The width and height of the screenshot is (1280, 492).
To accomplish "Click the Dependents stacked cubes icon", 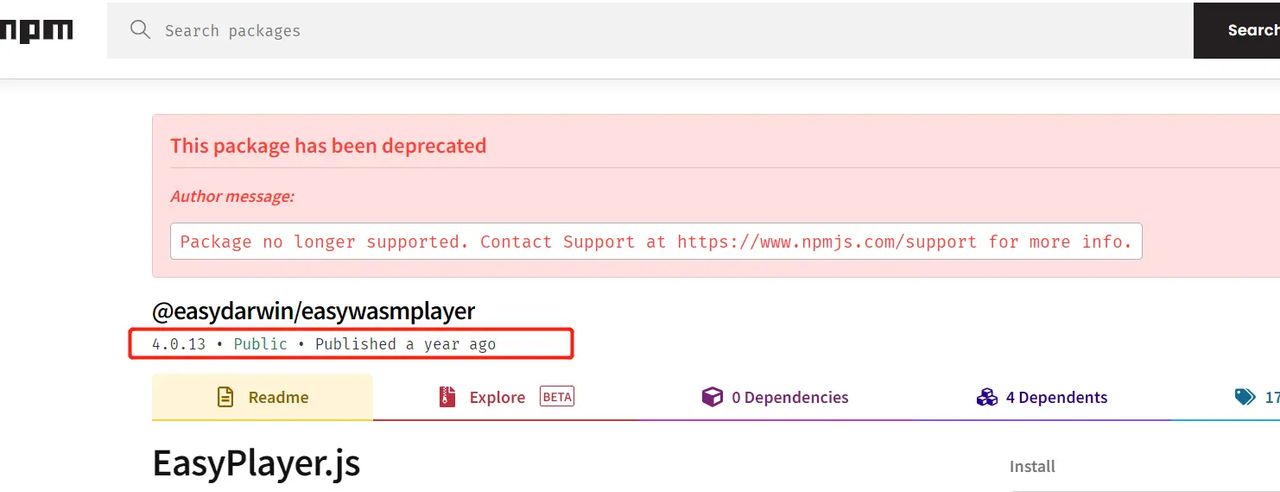I will pos(987,397).
